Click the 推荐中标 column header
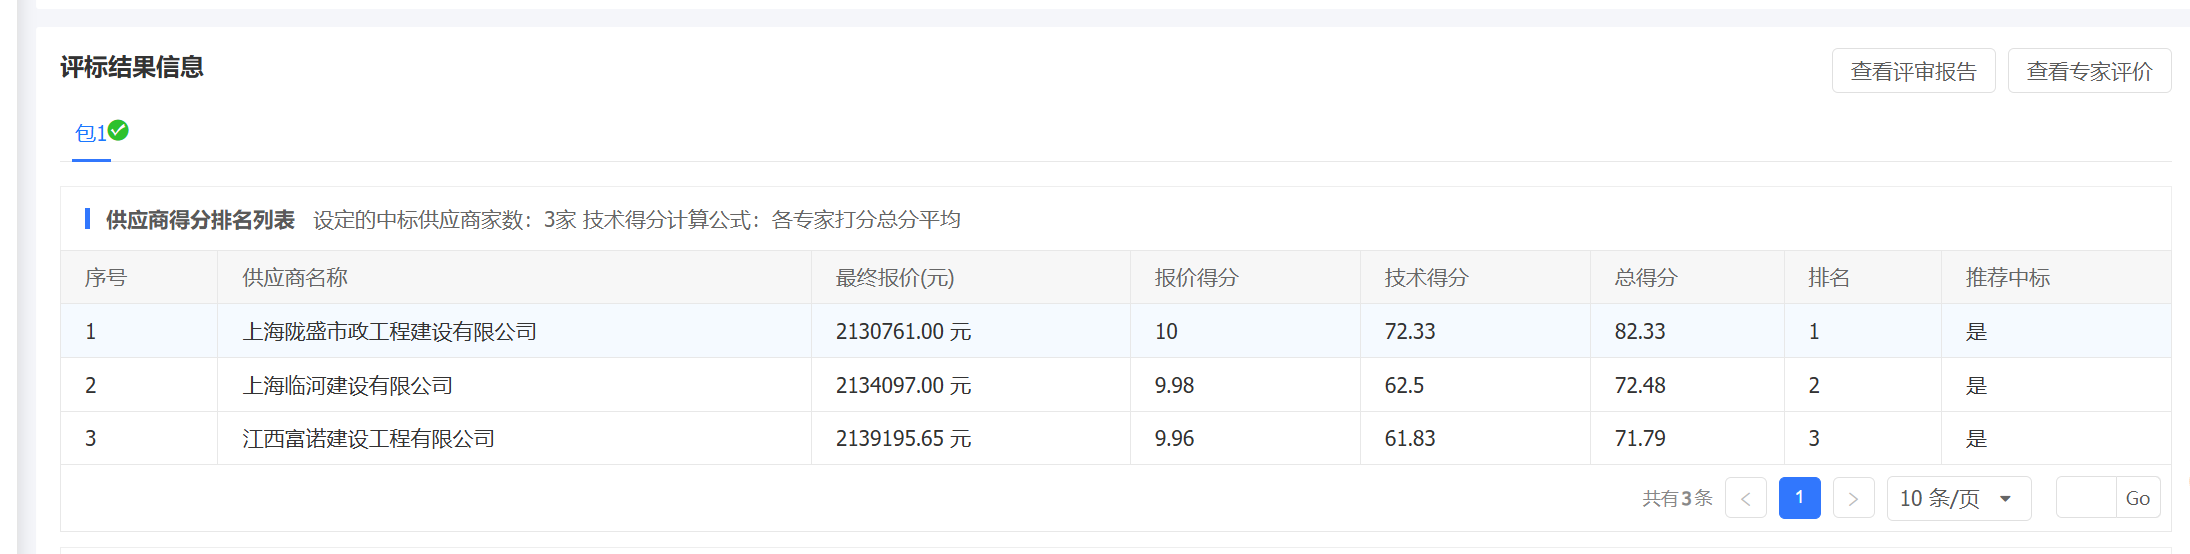This screenshot has height=554, width=2190. pos(2008,278)
